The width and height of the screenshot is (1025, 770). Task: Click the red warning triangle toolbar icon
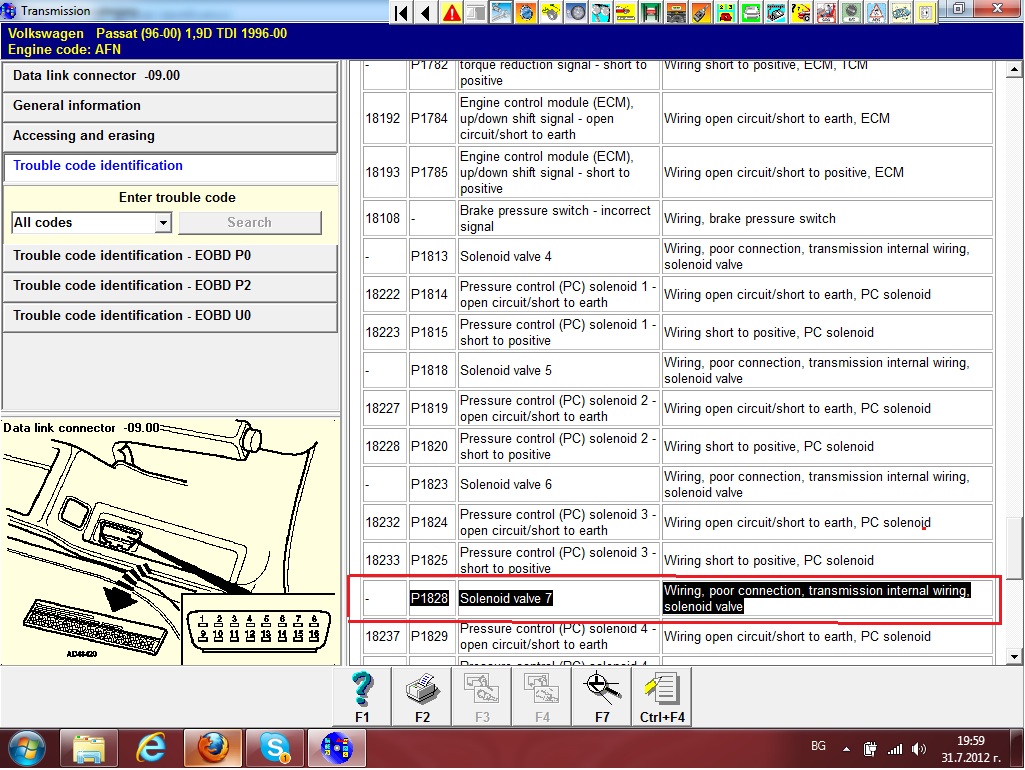[x=452, y=13]
